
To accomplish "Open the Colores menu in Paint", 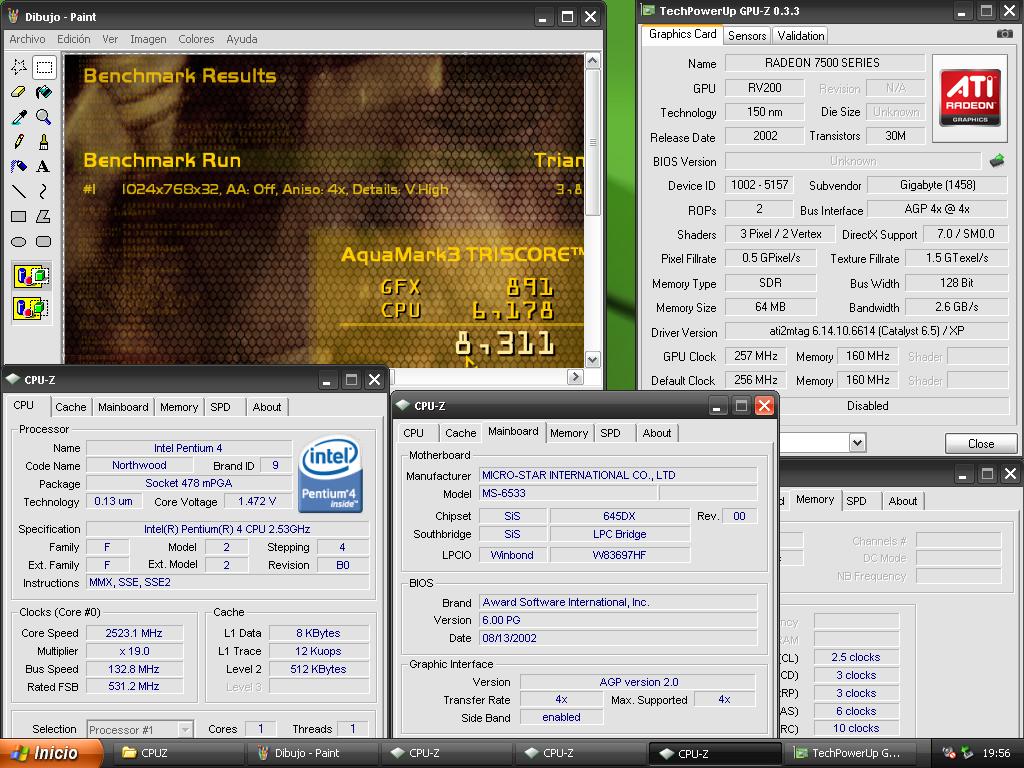I will (x=196, y=39).
